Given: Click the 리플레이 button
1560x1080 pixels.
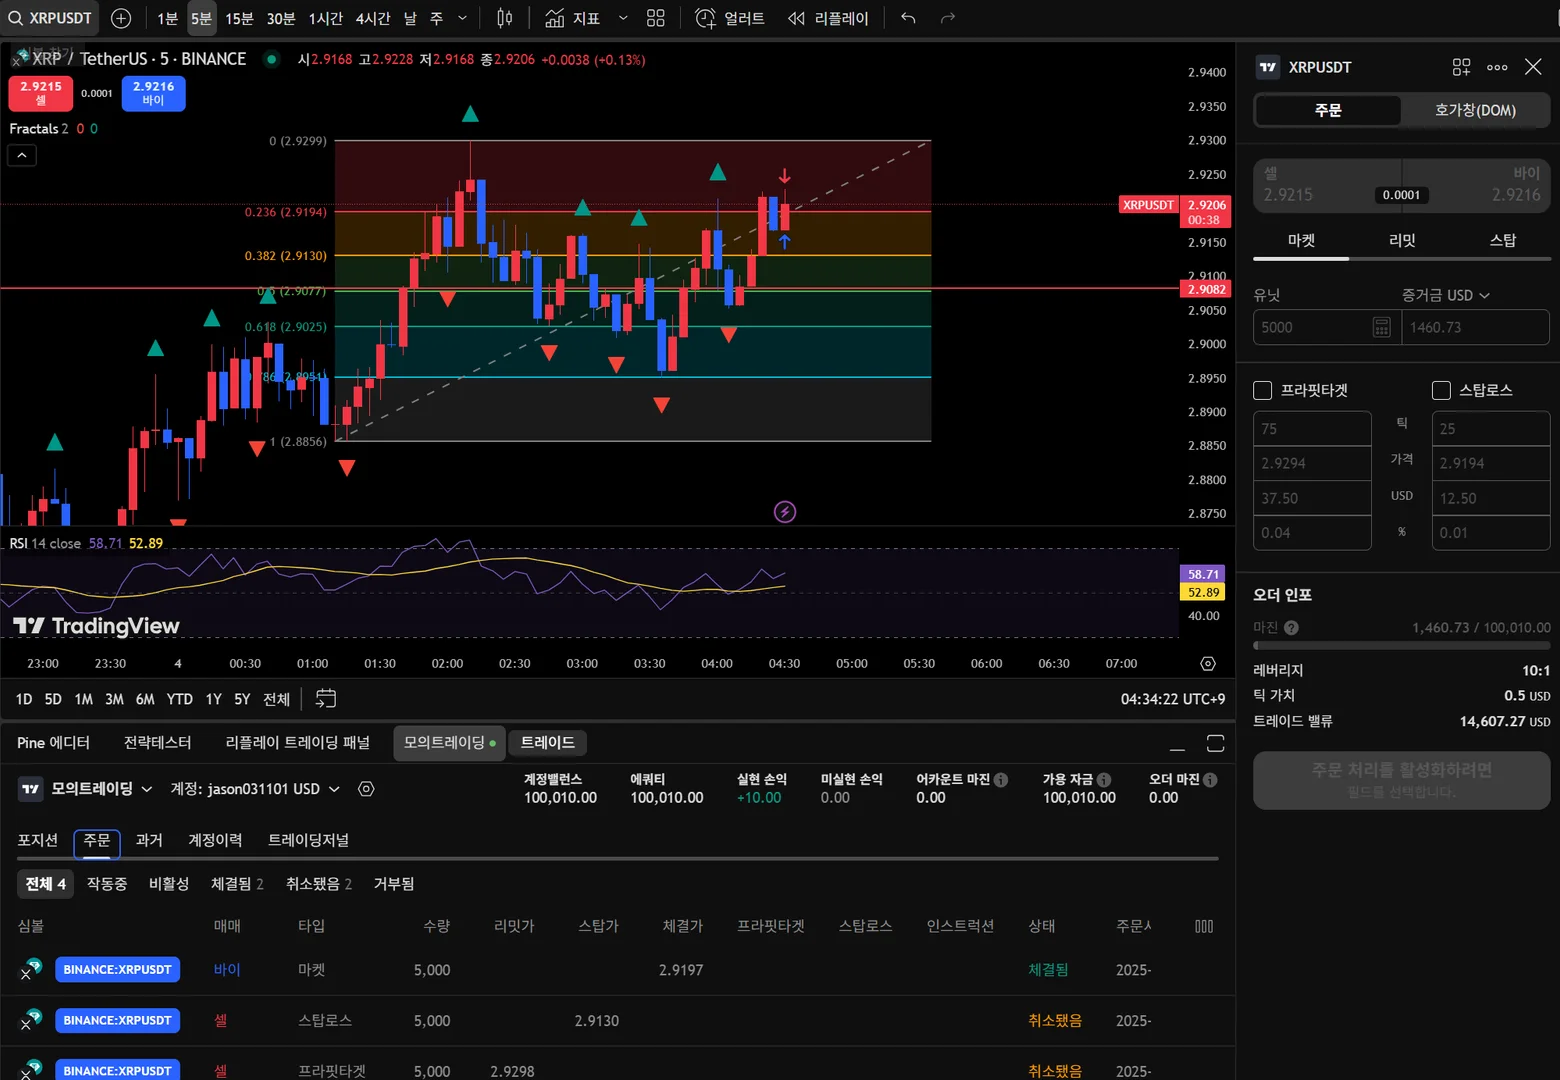Looking at the screenshot, I should pos(828,18).
